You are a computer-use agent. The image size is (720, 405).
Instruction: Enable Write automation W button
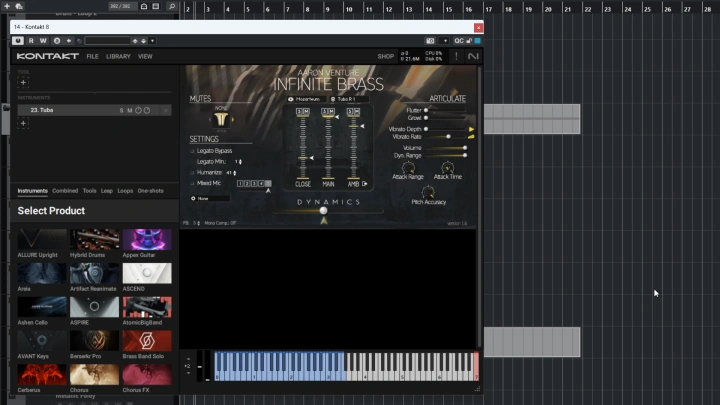[x=43, y=41]
